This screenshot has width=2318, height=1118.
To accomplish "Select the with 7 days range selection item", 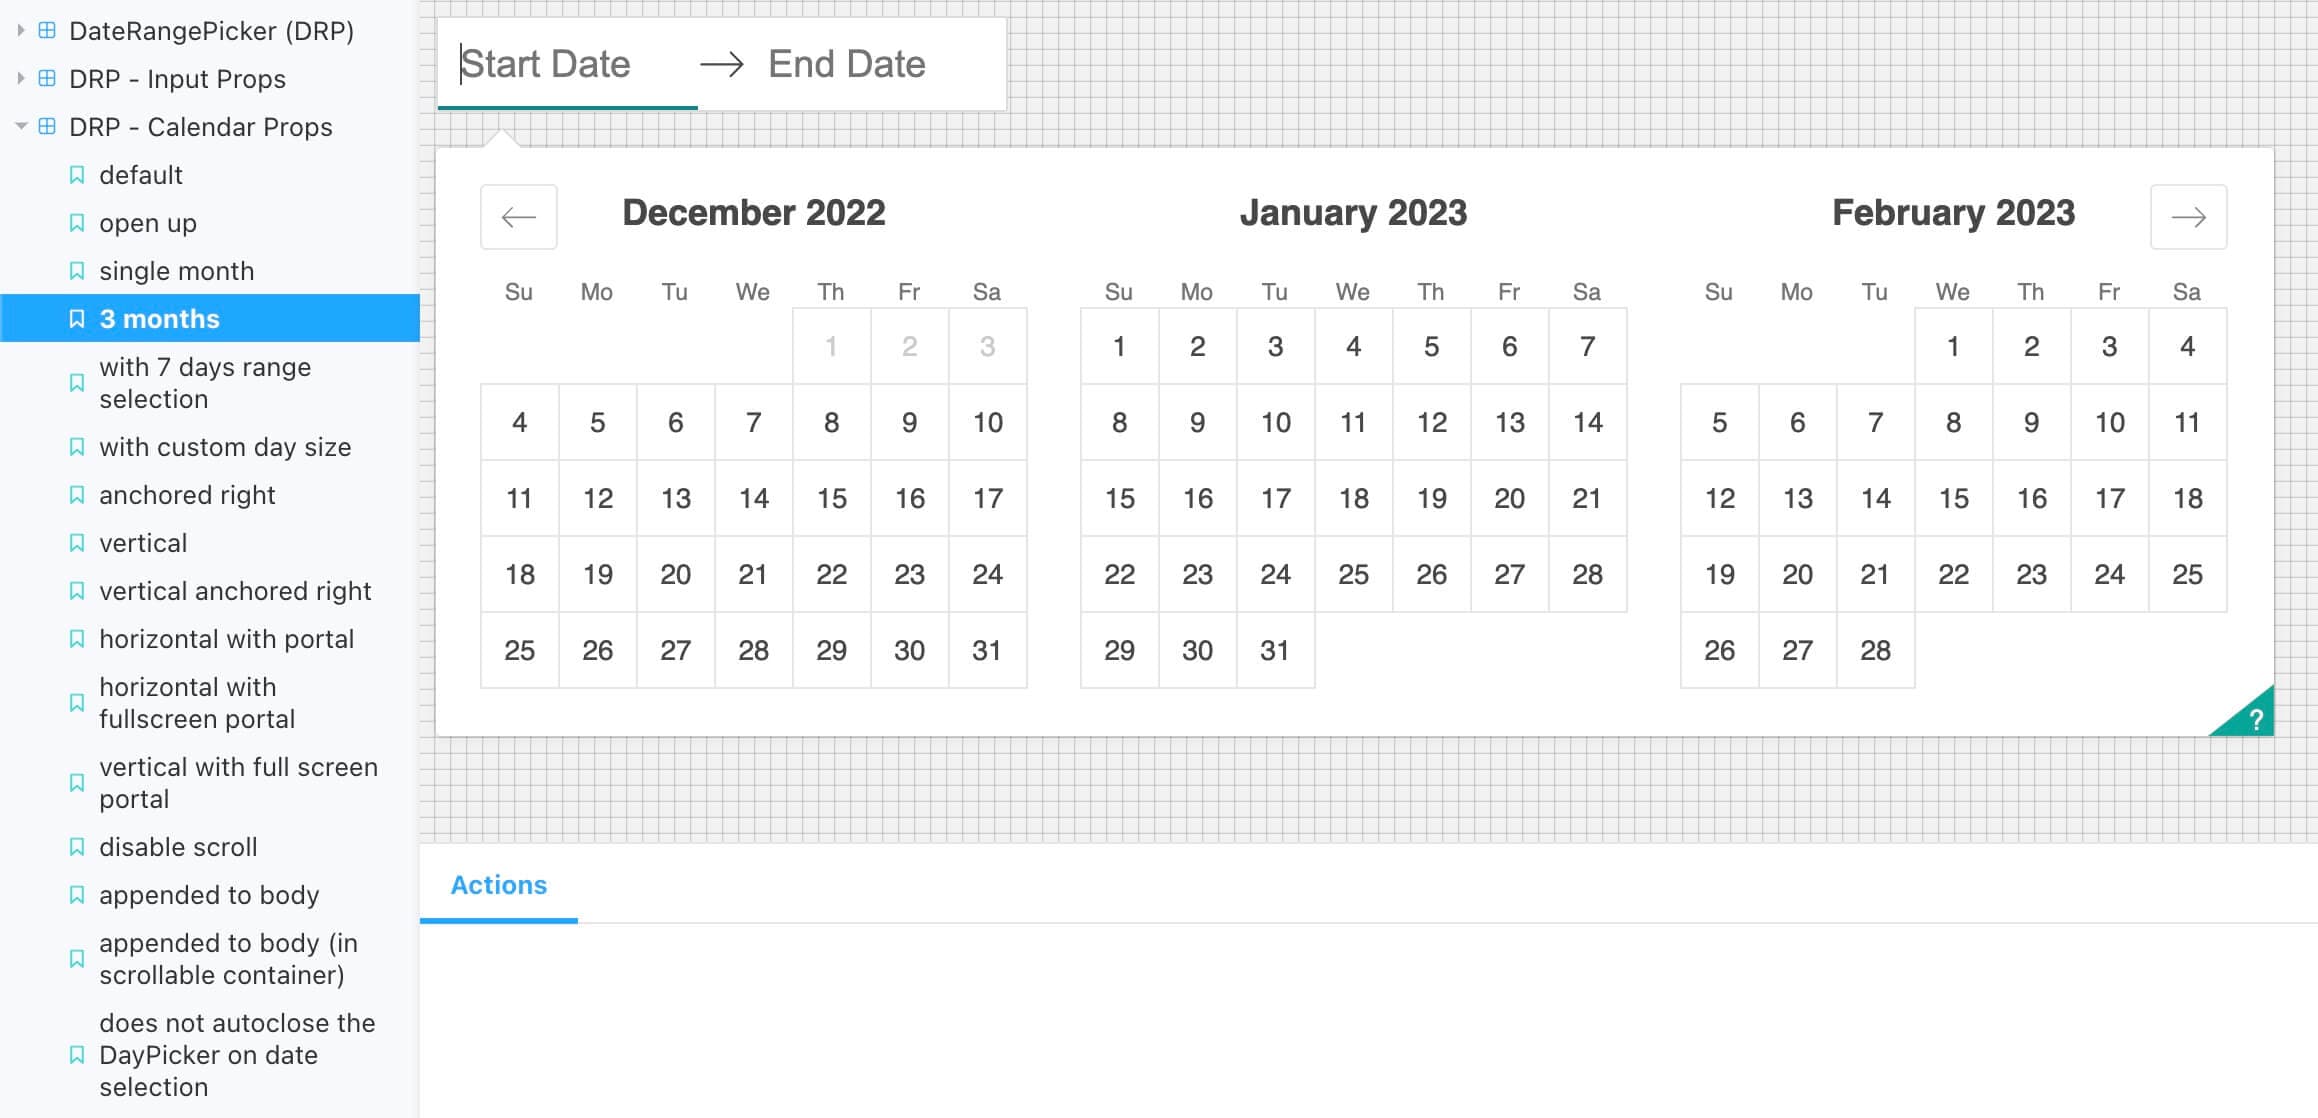I will [x=205, y=382].
